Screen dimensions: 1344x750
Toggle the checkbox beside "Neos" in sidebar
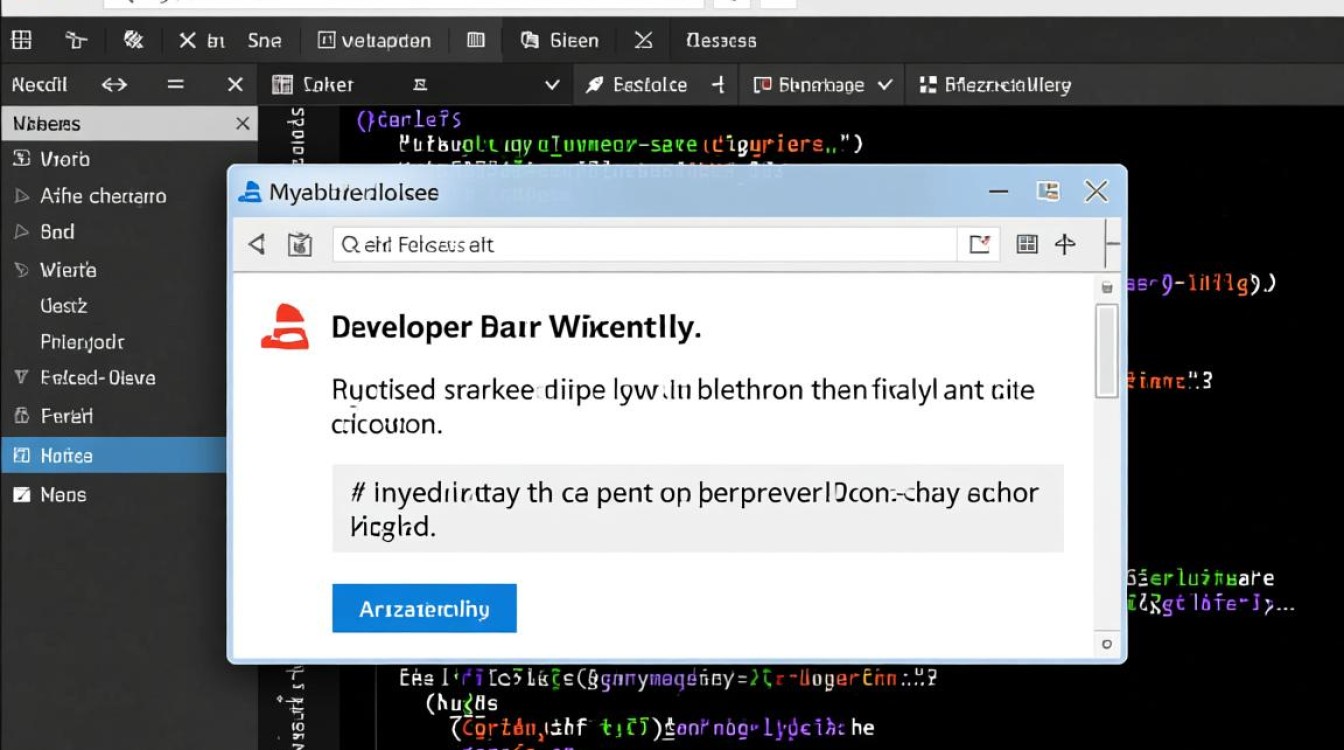tap(21, 494)
